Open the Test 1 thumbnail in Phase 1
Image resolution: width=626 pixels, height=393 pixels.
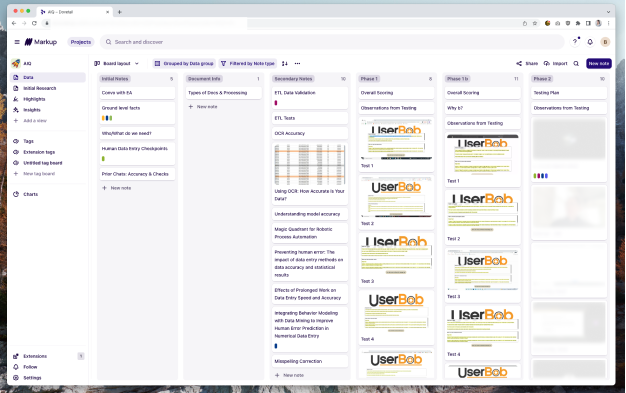pyautogui.click(x=396, y=139)
